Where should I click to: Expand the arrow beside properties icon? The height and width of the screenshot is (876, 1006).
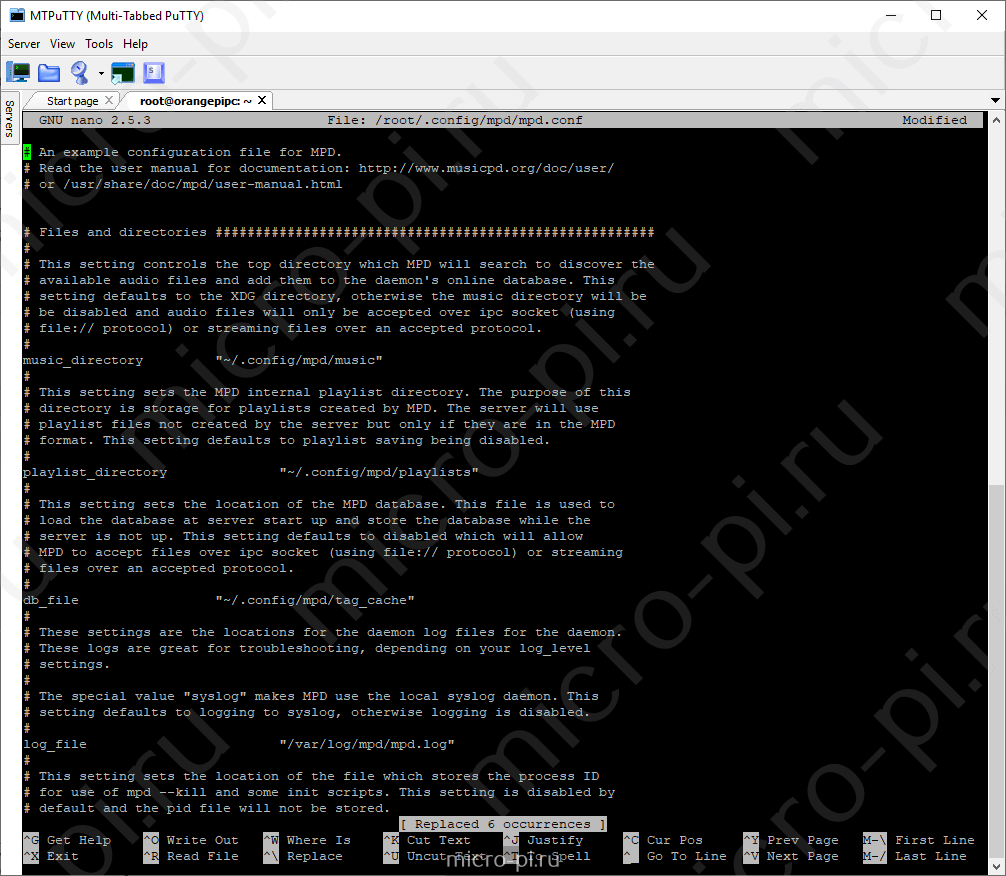tap(101, 74)
